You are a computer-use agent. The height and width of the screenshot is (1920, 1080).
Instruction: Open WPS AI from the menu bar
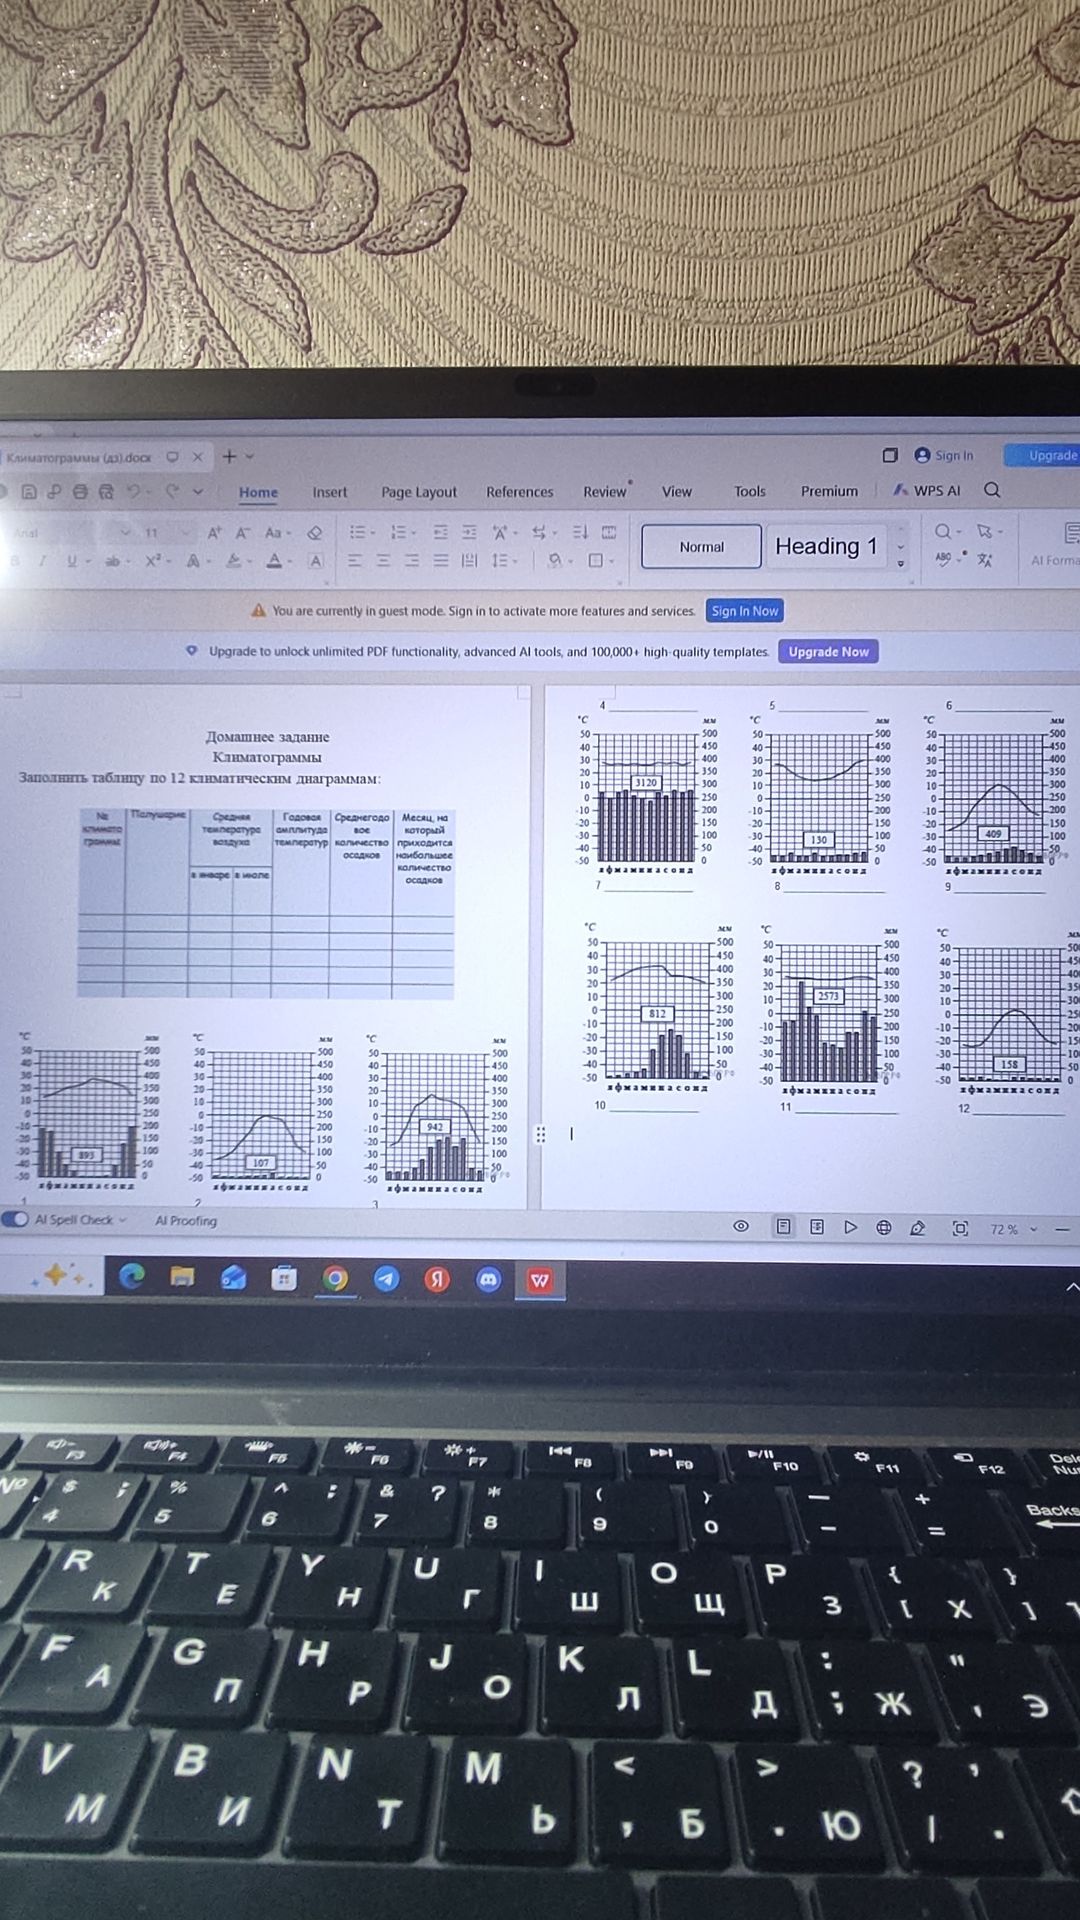[927, 490]
